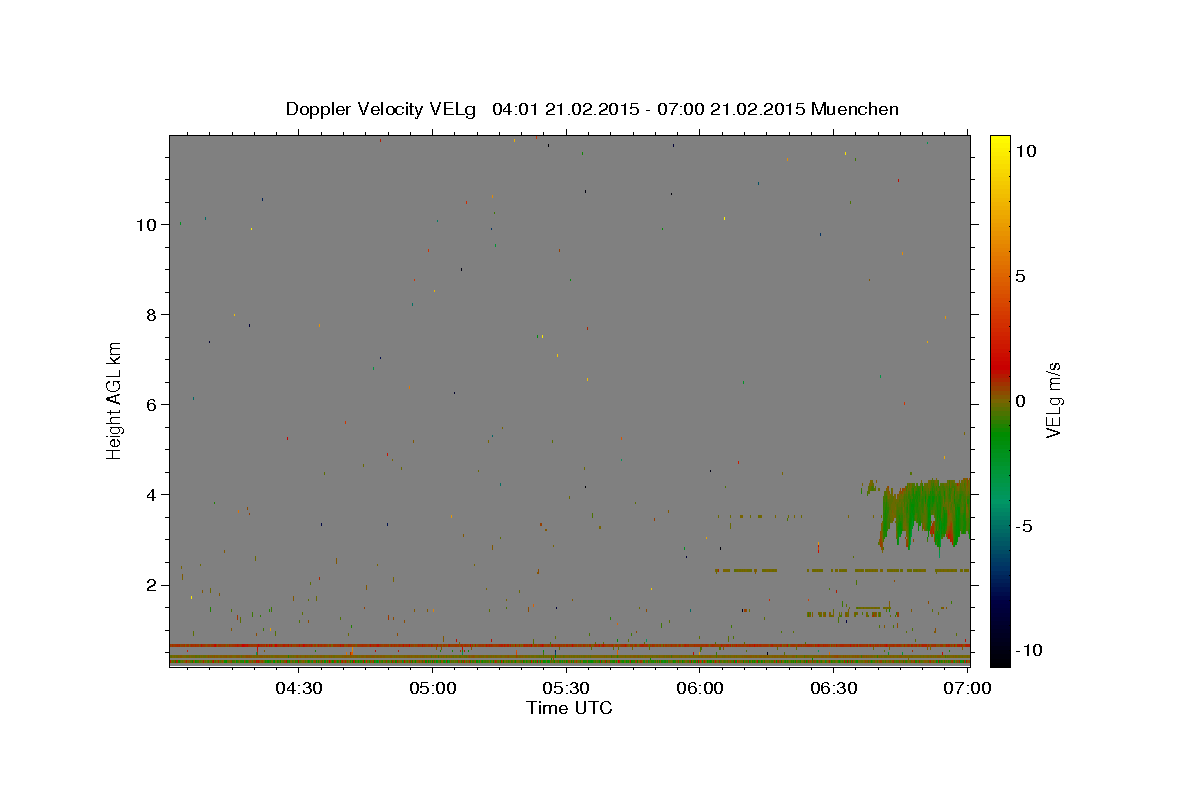1200x800 pixels.
Task: Click the colorbar value 0 label
Action: (x=1020, y=401)
